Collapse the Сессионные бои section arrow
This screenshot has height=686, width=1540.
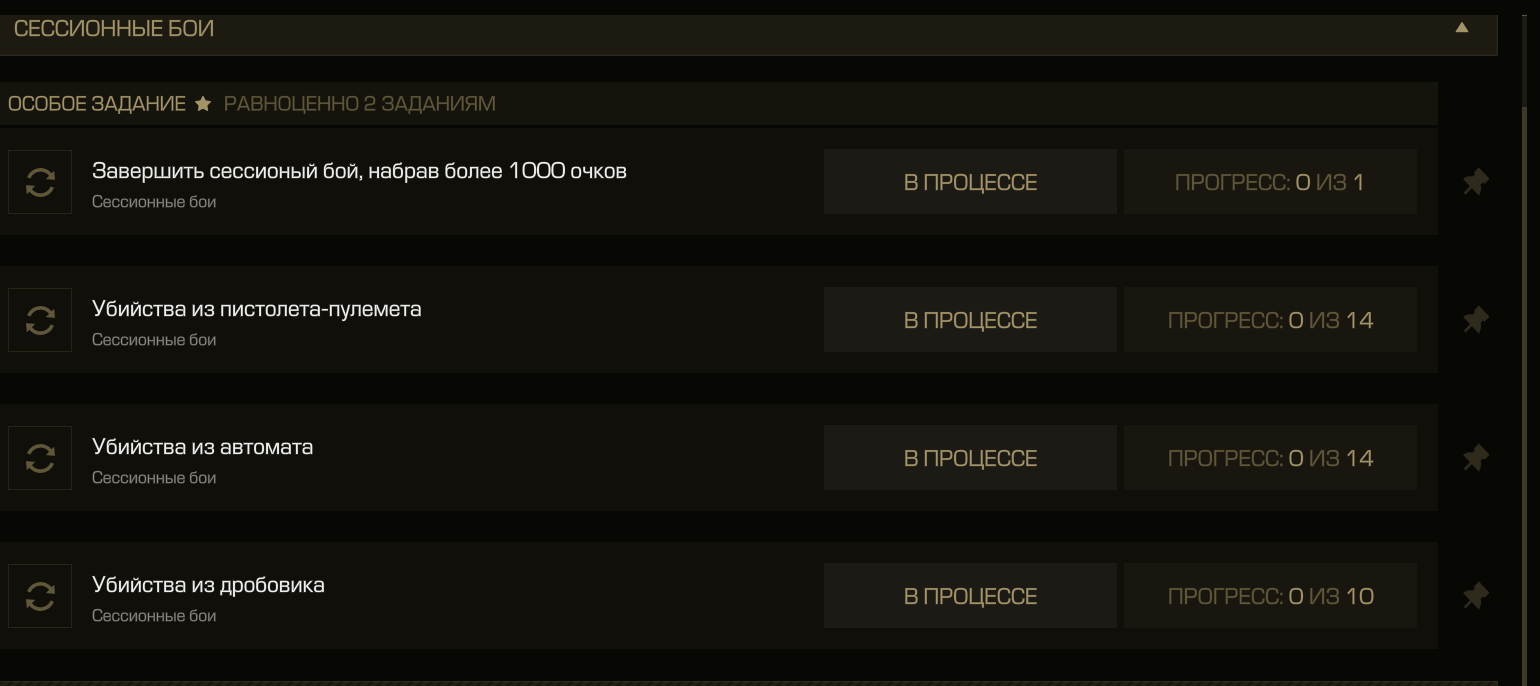click(1462, 28)
